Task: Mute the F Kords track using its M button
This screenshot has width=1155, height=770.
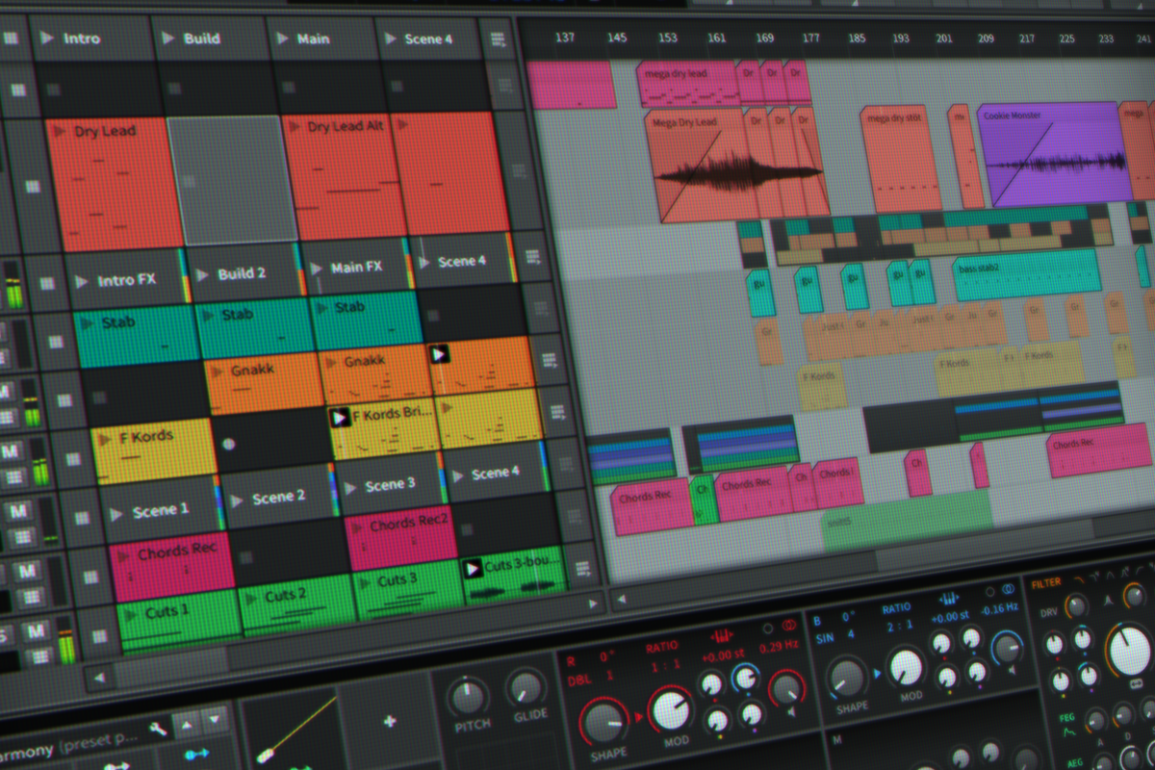Action: (x=9, y=450)
